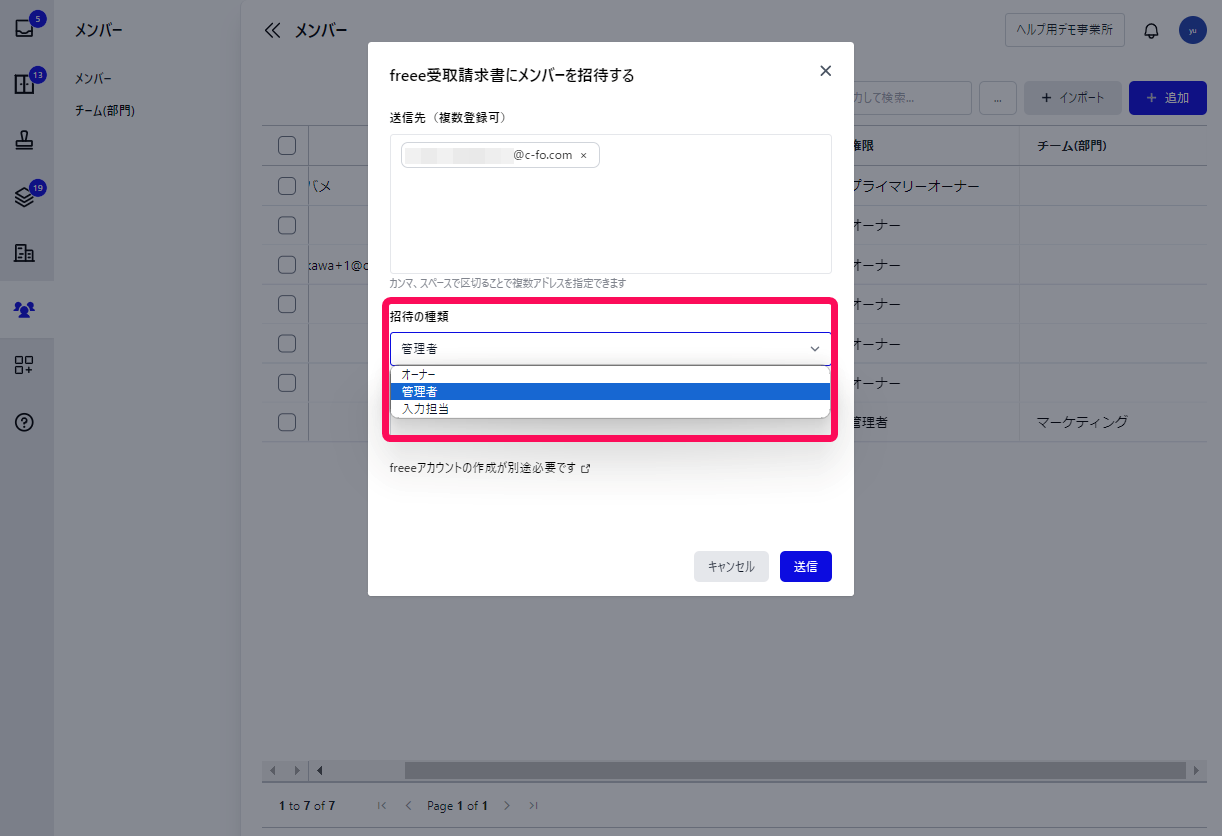
Task: Open the help question mark icon
Action: [x=25, y=422]
